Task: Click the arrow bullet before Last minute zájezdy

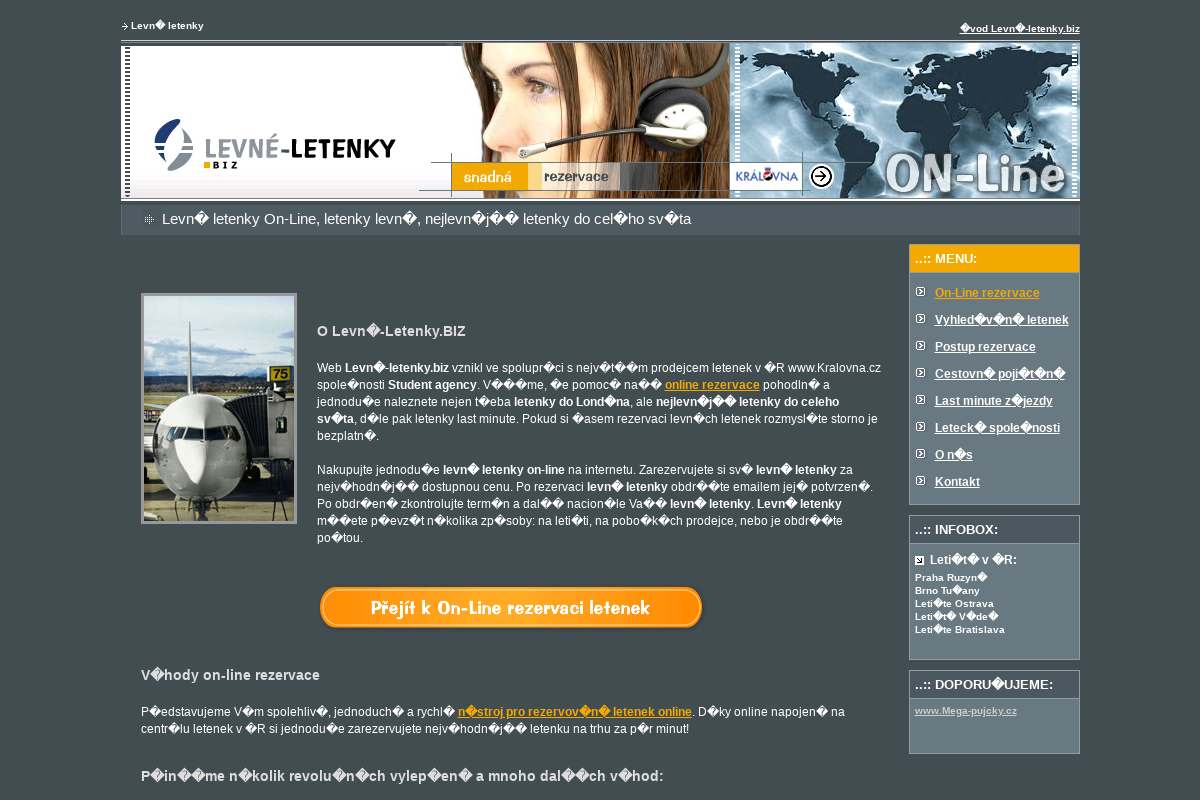Action: click(921, 400)
